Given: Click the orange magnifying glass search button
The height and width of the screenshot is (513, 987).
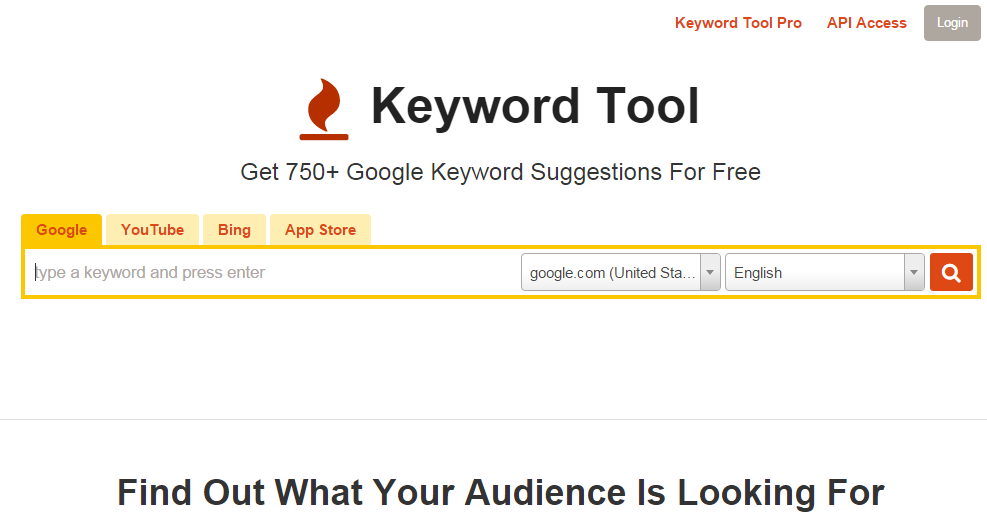Looking at the screenshot, I should pyautogui.click(x=951, y=272).
